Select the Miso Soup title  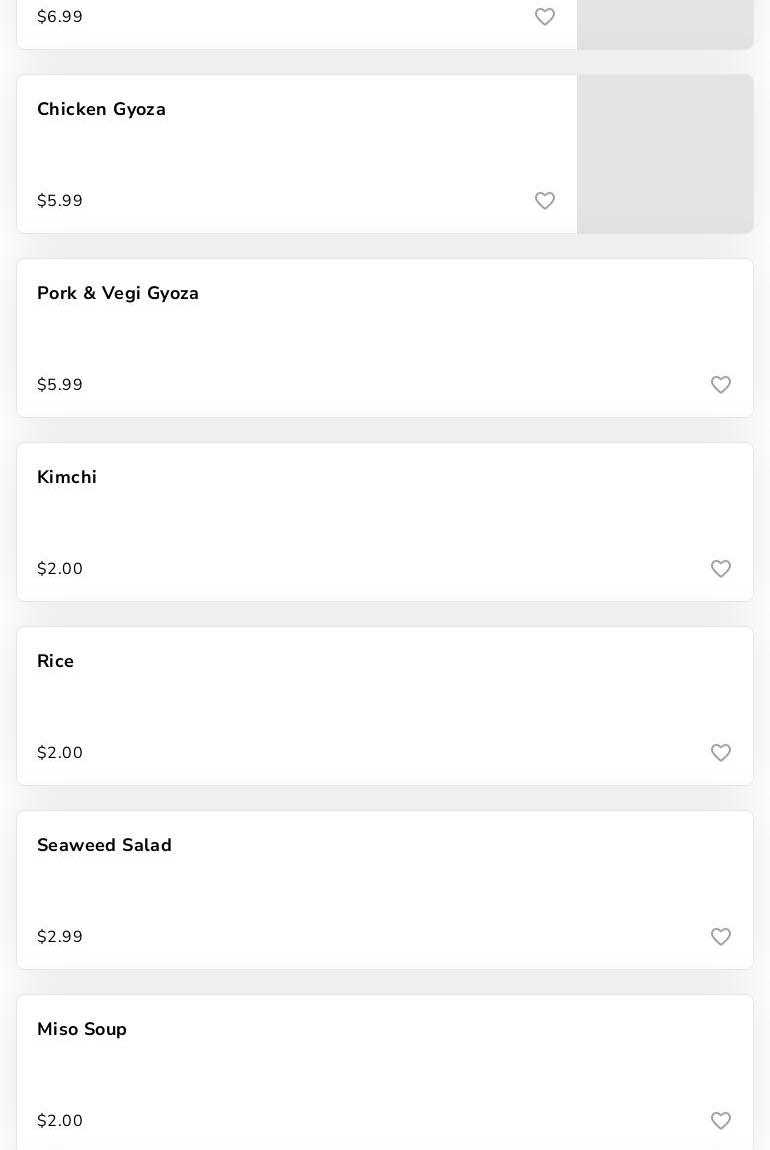[82, 1029]
